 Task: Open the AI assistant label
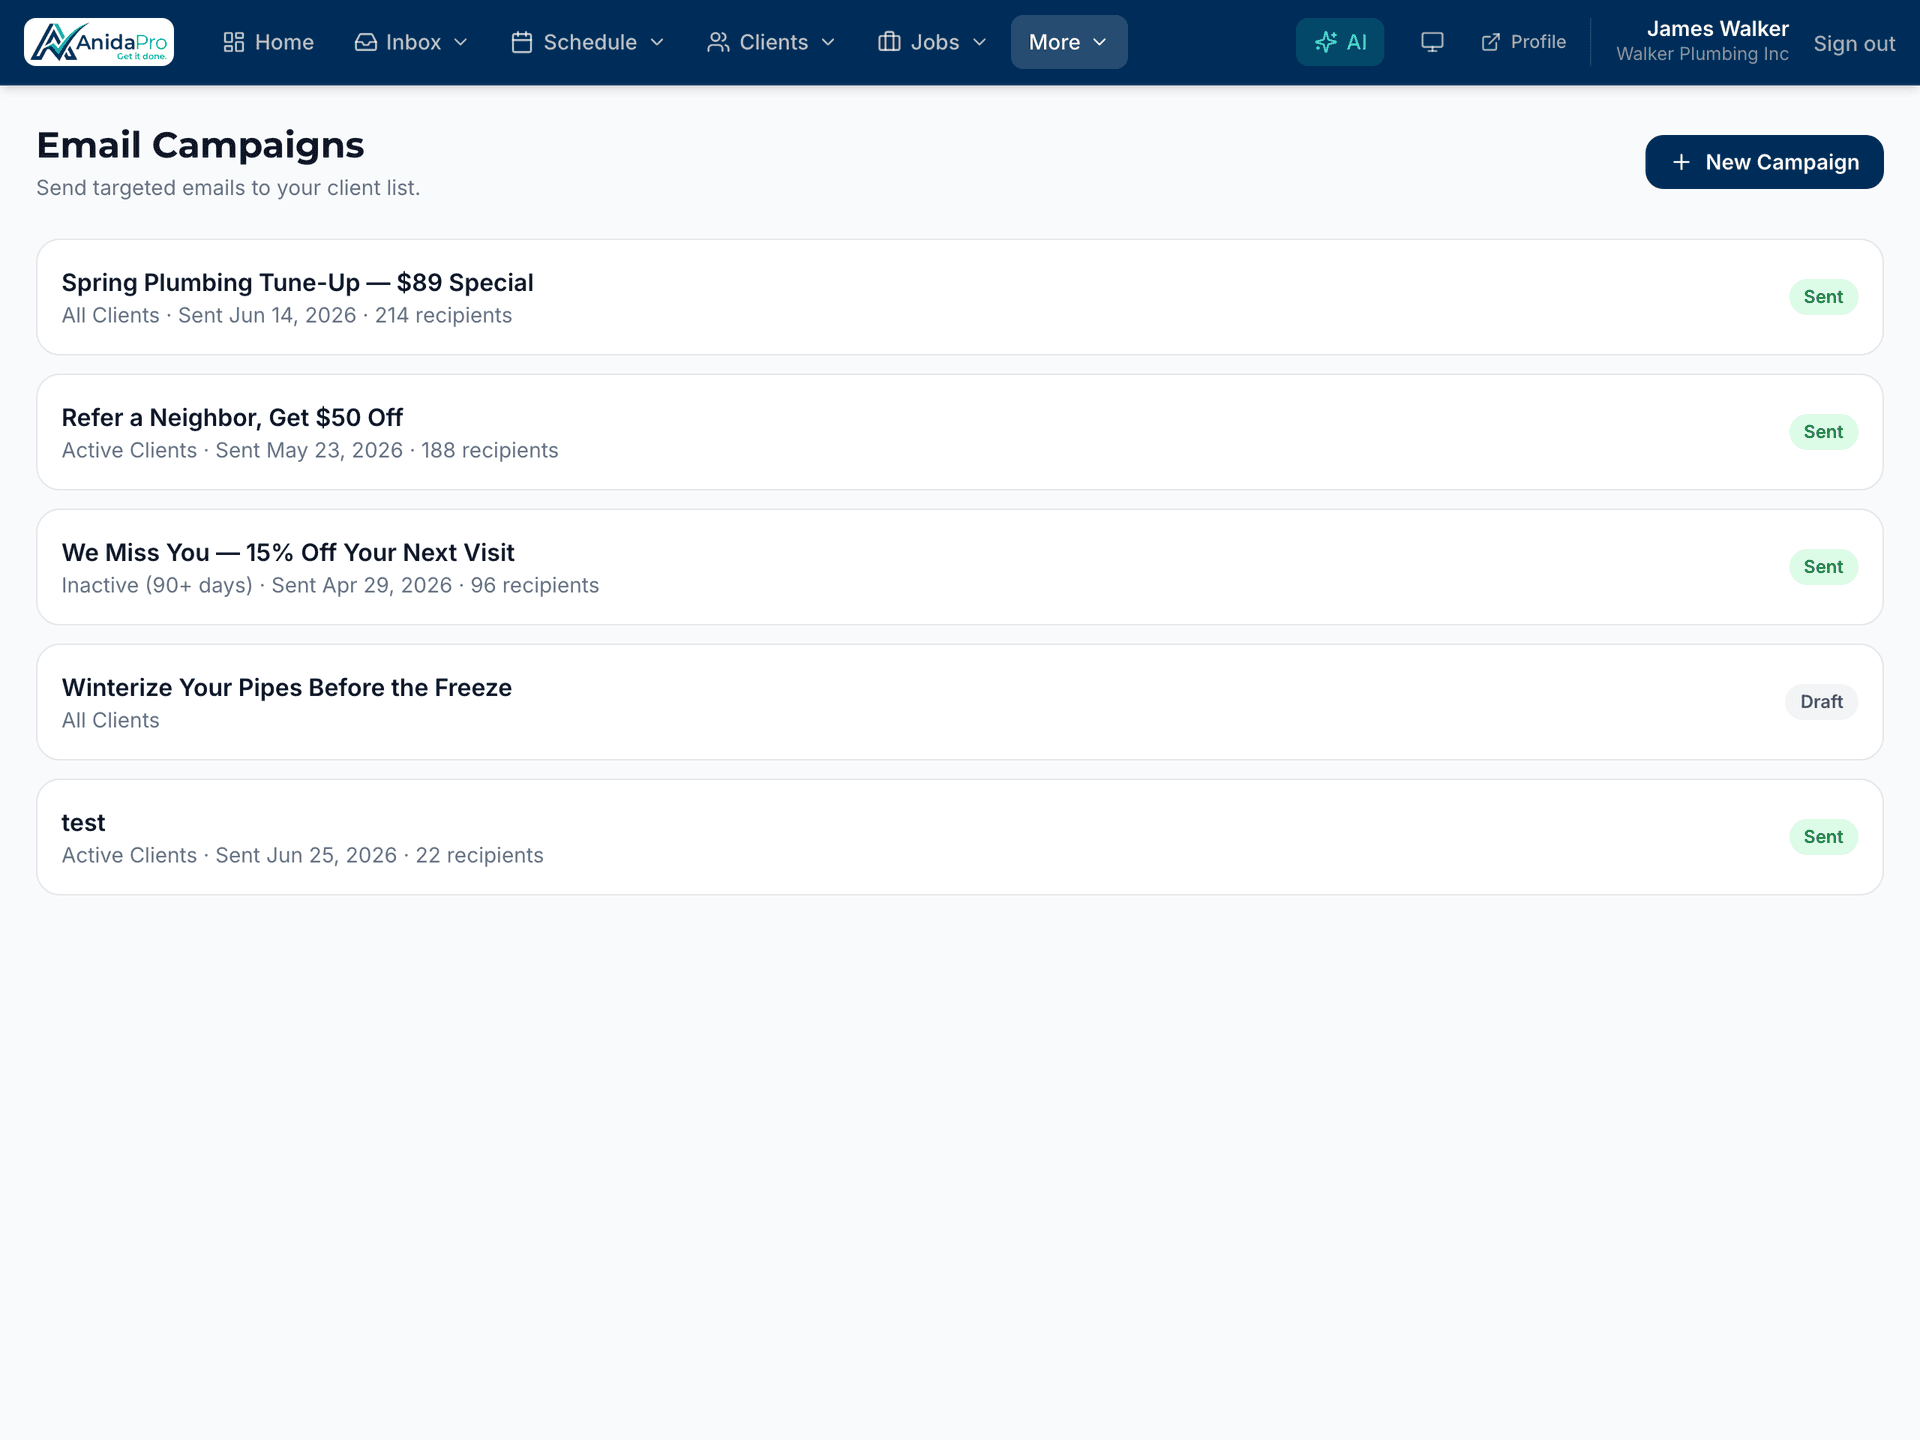pyautogui.click(x=1356, y=42)
